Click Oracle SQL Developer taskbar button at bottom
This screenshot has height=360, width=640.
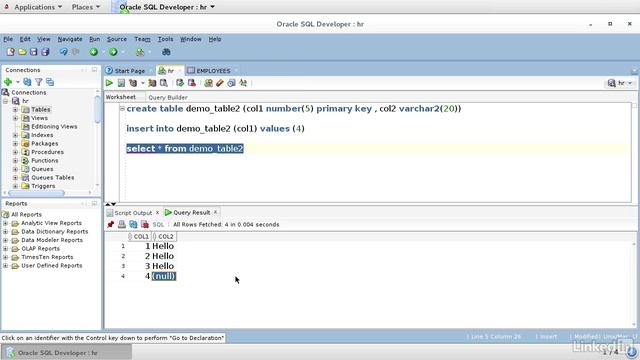(67, 353)
